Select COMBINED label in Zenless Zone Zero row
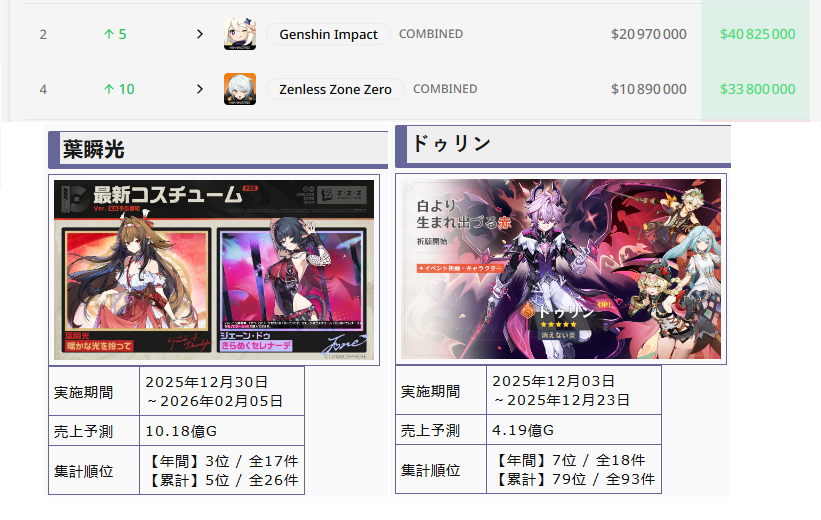This screenshot has width=821, height=520. point(445,89)
